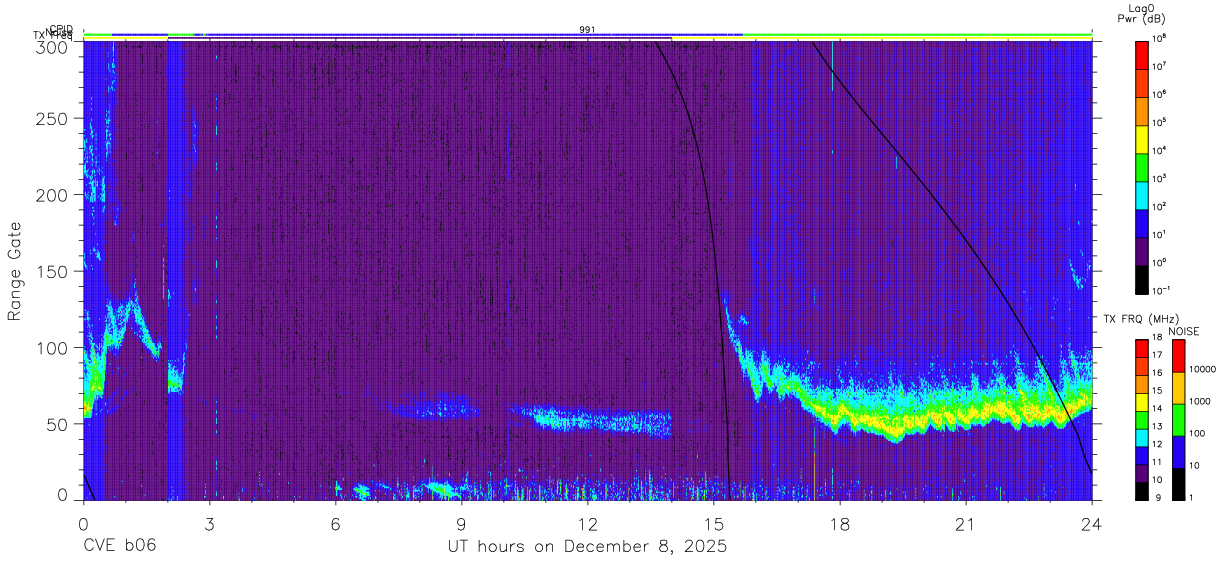Click the cyan segment of TX FRQ colorbar
Viewport: 1228px width, 567px height.
(1142, 438)
